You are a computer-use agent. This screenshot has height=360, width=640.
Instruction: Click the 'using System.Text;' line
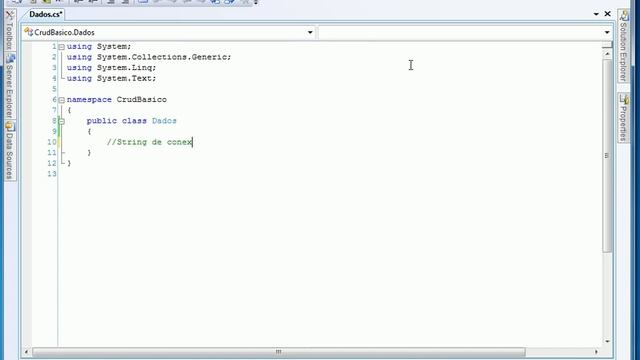click(111, 78)
